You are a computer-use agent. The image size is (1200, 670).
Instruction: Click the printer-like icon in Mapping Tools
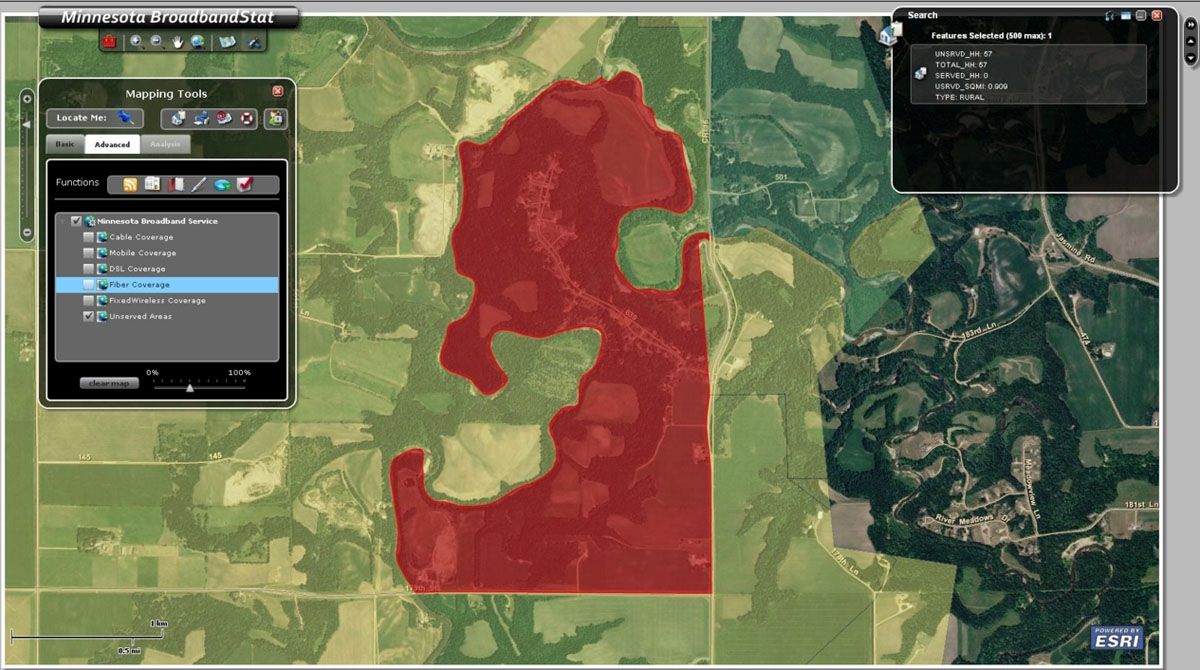(x=202, y=118)
